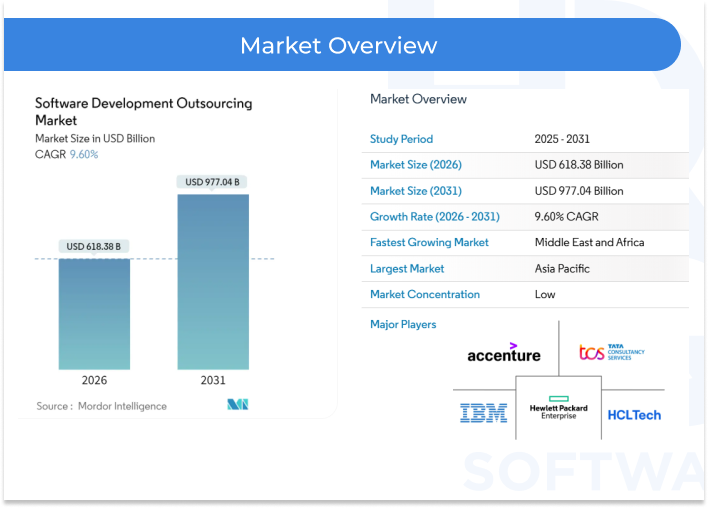Click the TCS Tata Consultancy Services logo

(612, 352)
